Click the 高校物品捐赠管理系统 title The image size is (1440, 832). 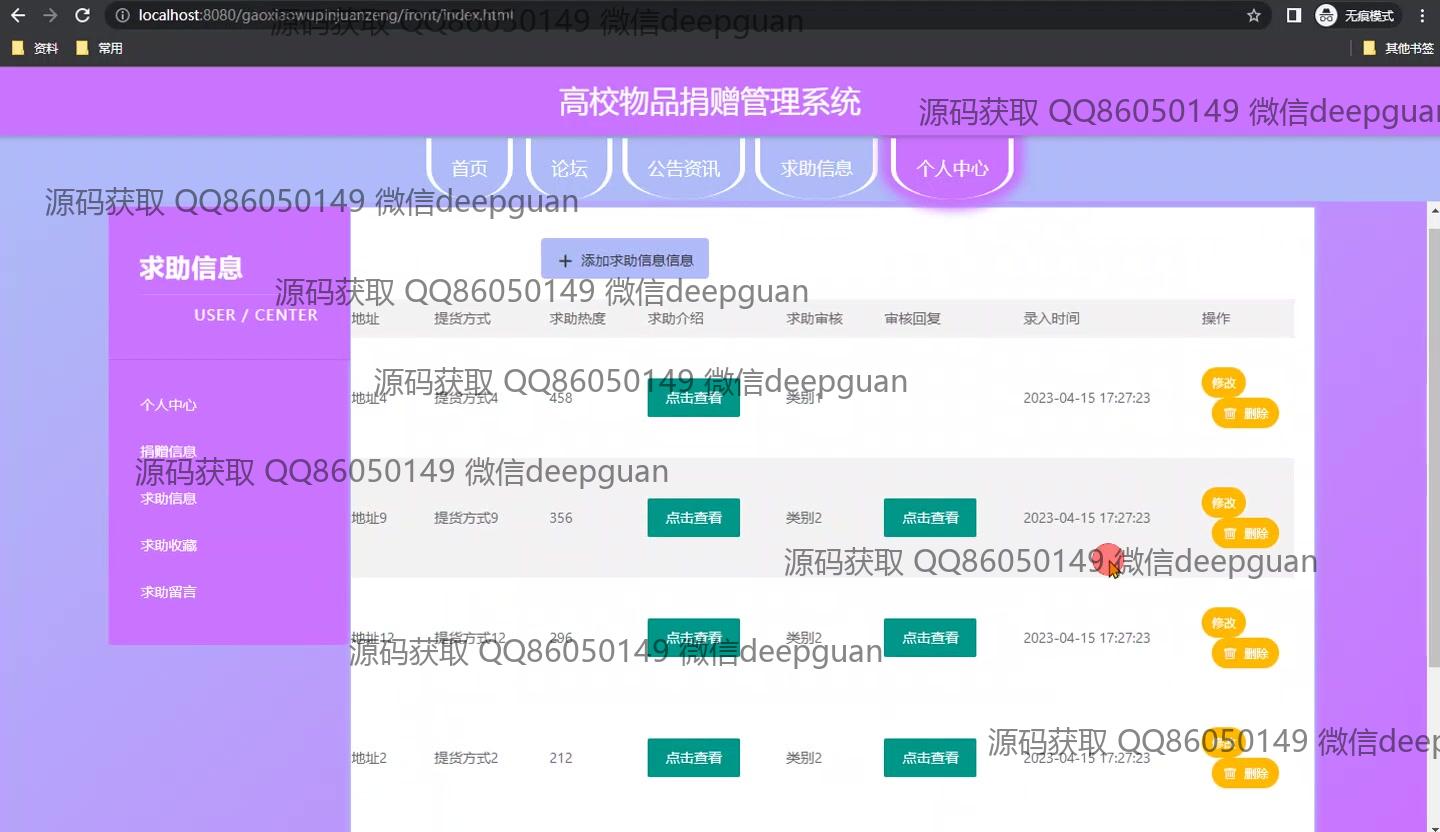pyautogui.click(x=710, y=102)
